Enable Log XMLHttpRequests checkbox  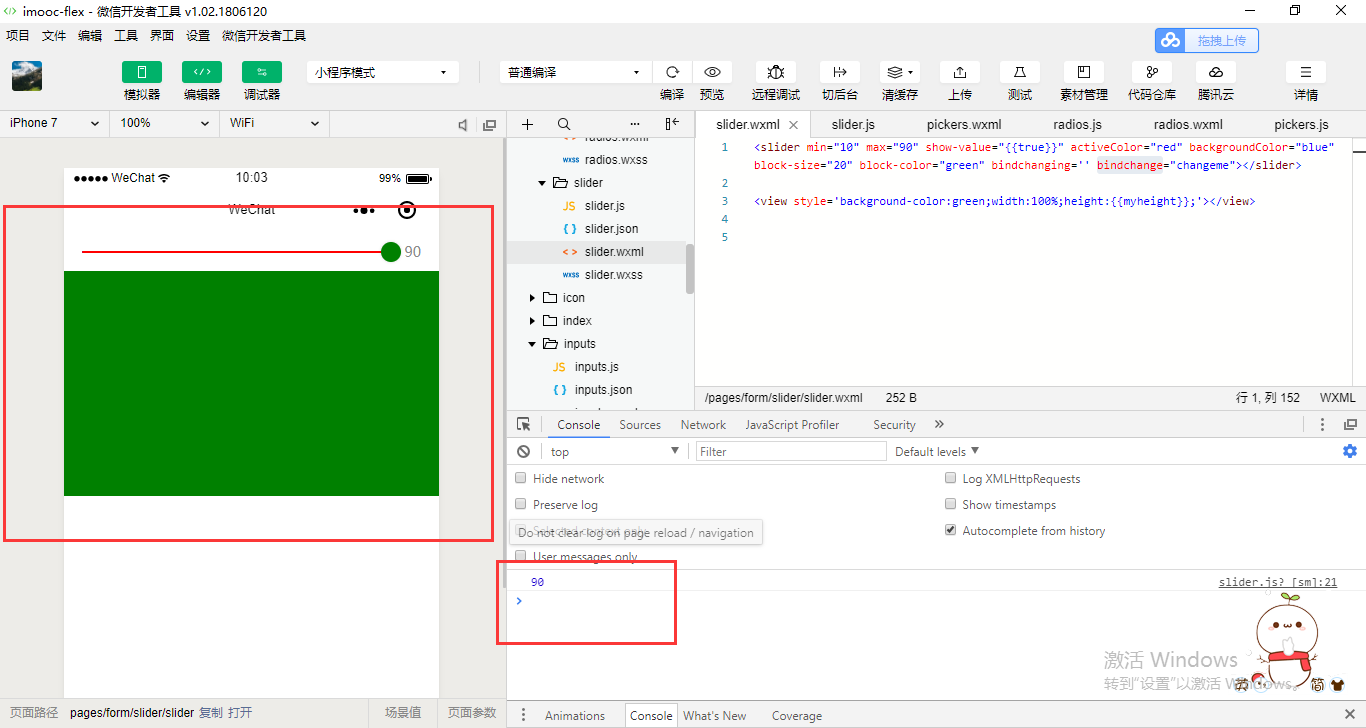[951, 478]
